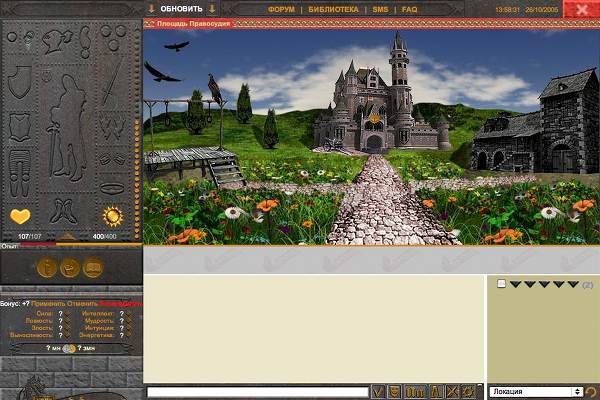Open the shield equipment slot
Image resolution: width=600 pixels, height=400 pixels.
[20, 82]
